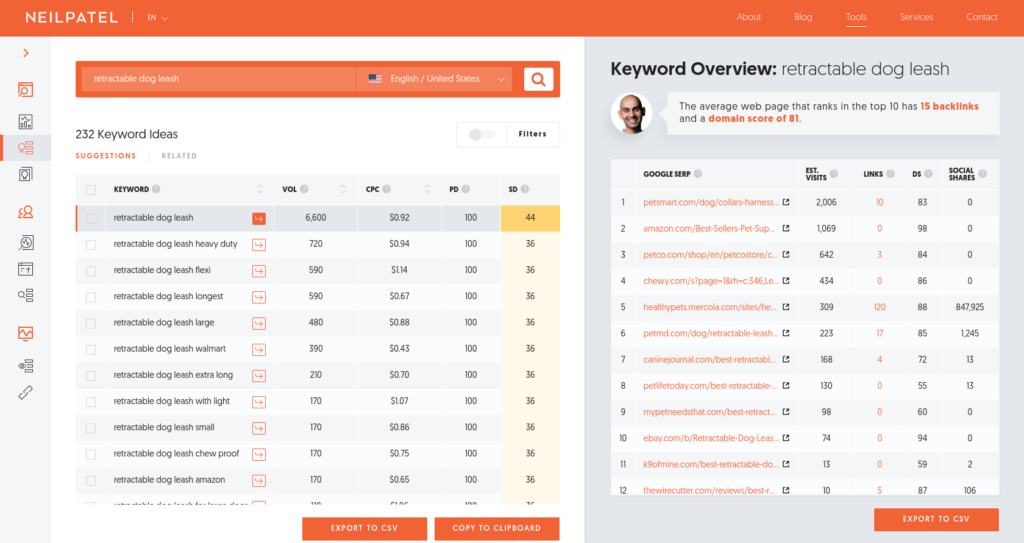The width and height of the screenshot is (1024, 543).
Task: Click EXPORT TO CSV below keyword ideas table
Action: coord(364,528)
